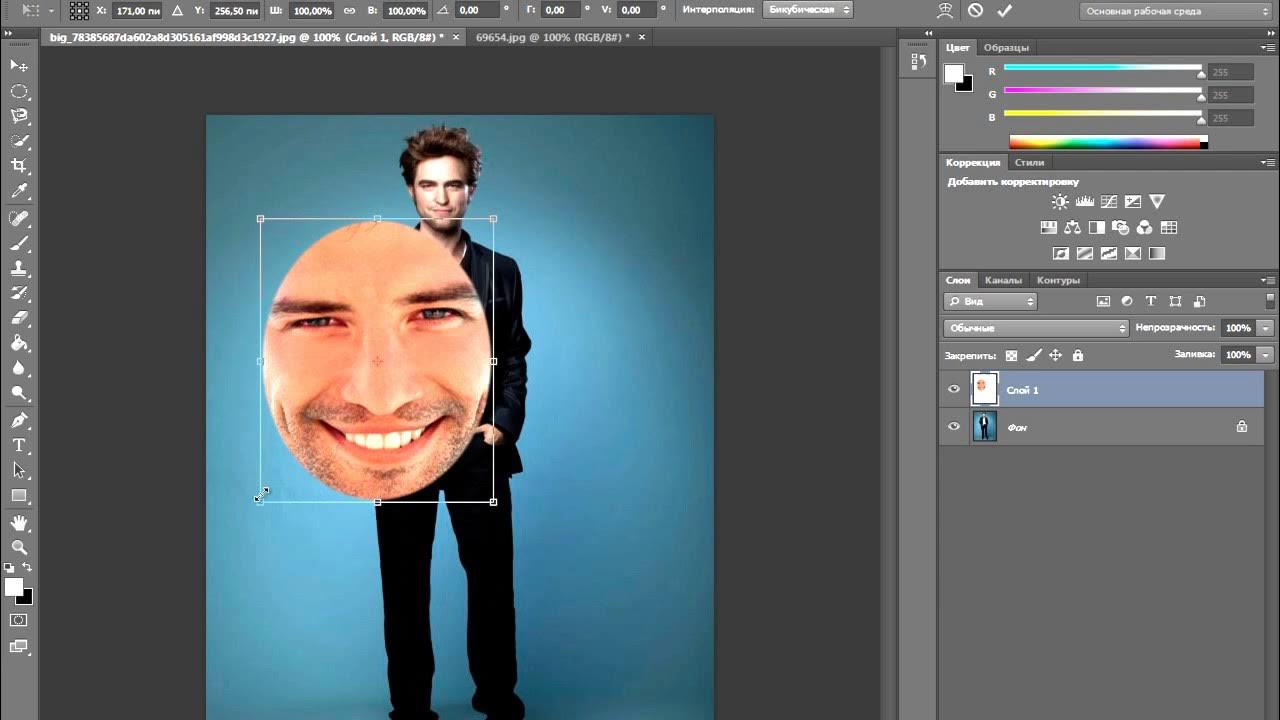Hide layer Слой 1 with its eye icon
Image resolution: width=1280 pixels, height=720 pixels.
click(x=954, y=390)
